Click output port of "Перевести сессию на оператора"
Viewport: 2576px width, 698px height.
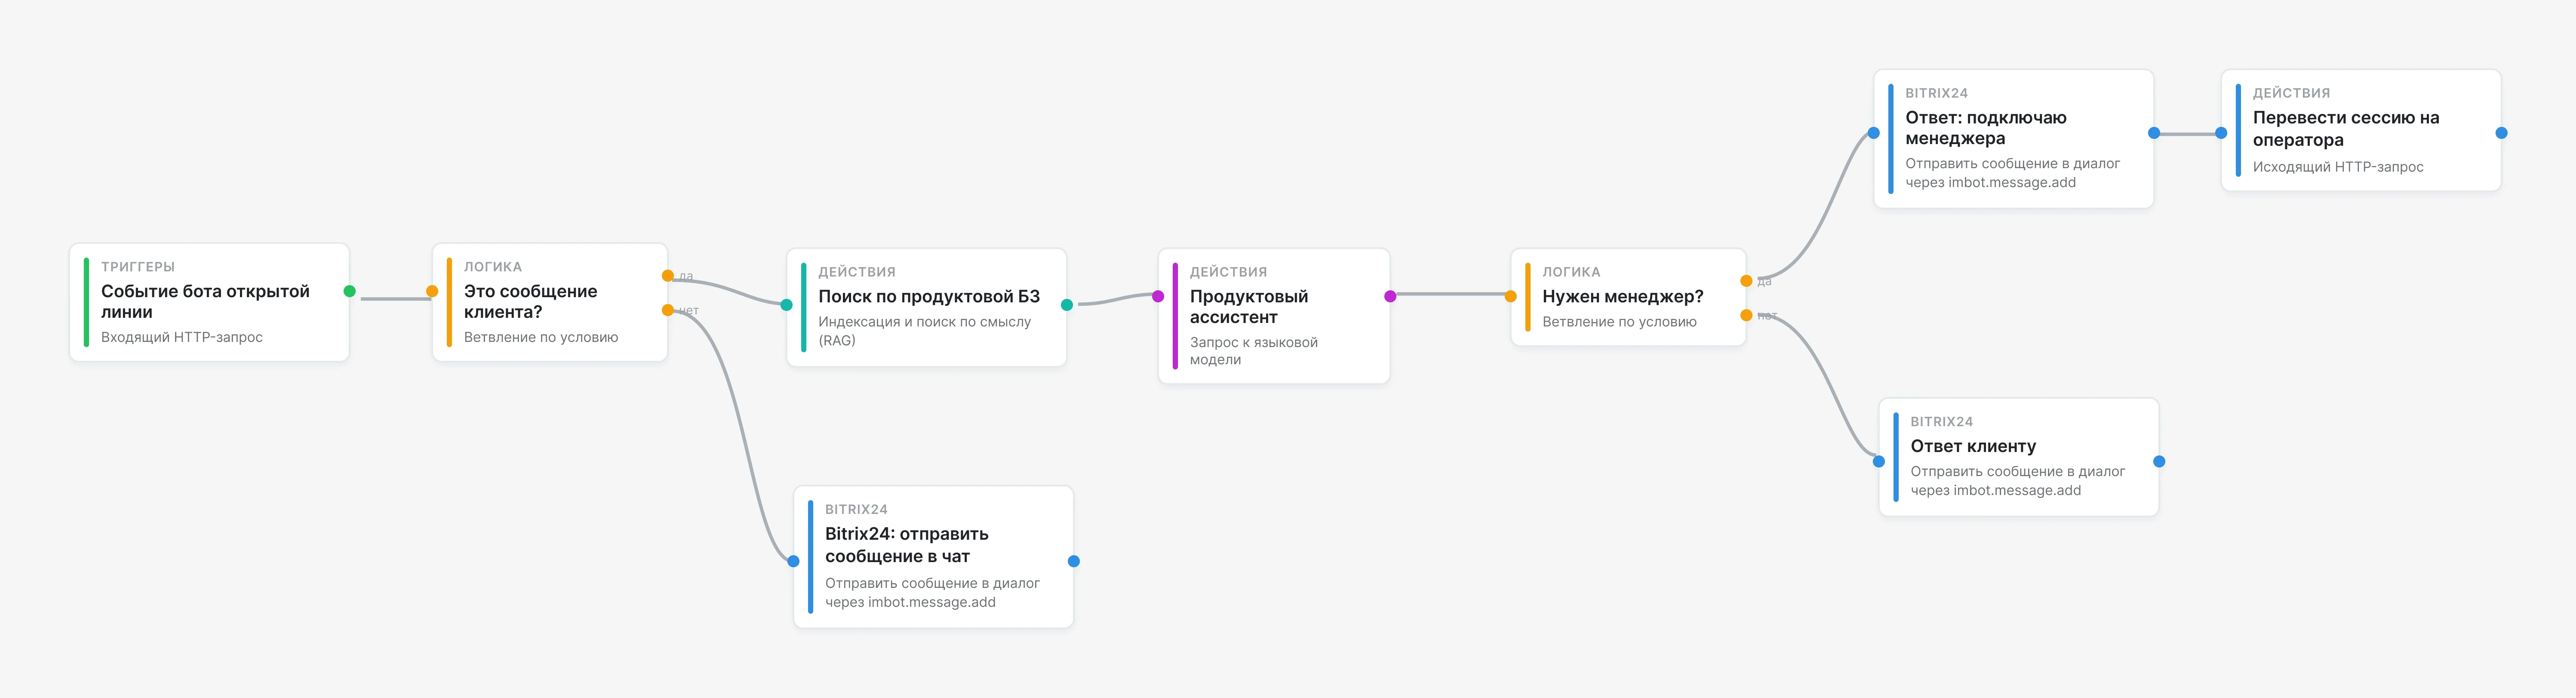pyautogui.click(x=2501, y=133)
